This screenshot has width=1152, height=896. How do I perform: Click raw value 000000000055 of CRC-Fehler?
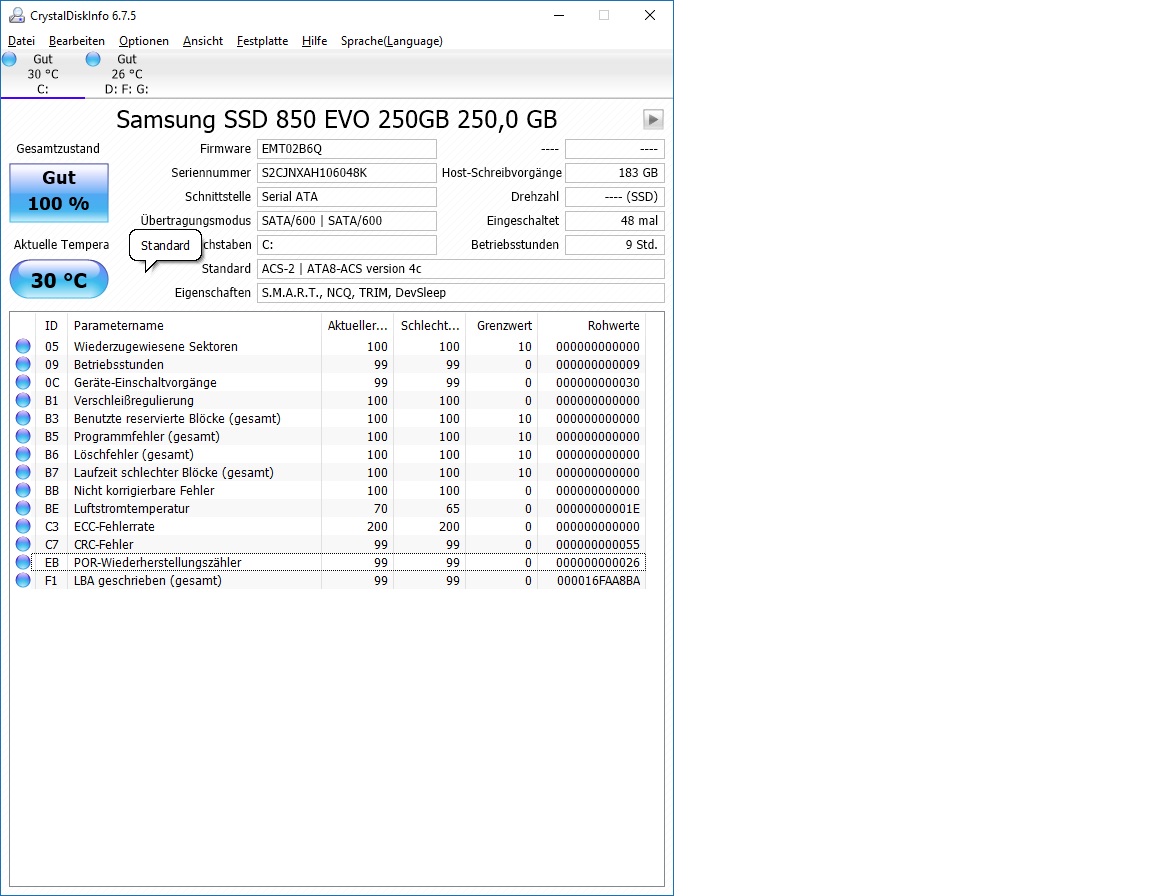pyautogui.click(x=598, y=545)
